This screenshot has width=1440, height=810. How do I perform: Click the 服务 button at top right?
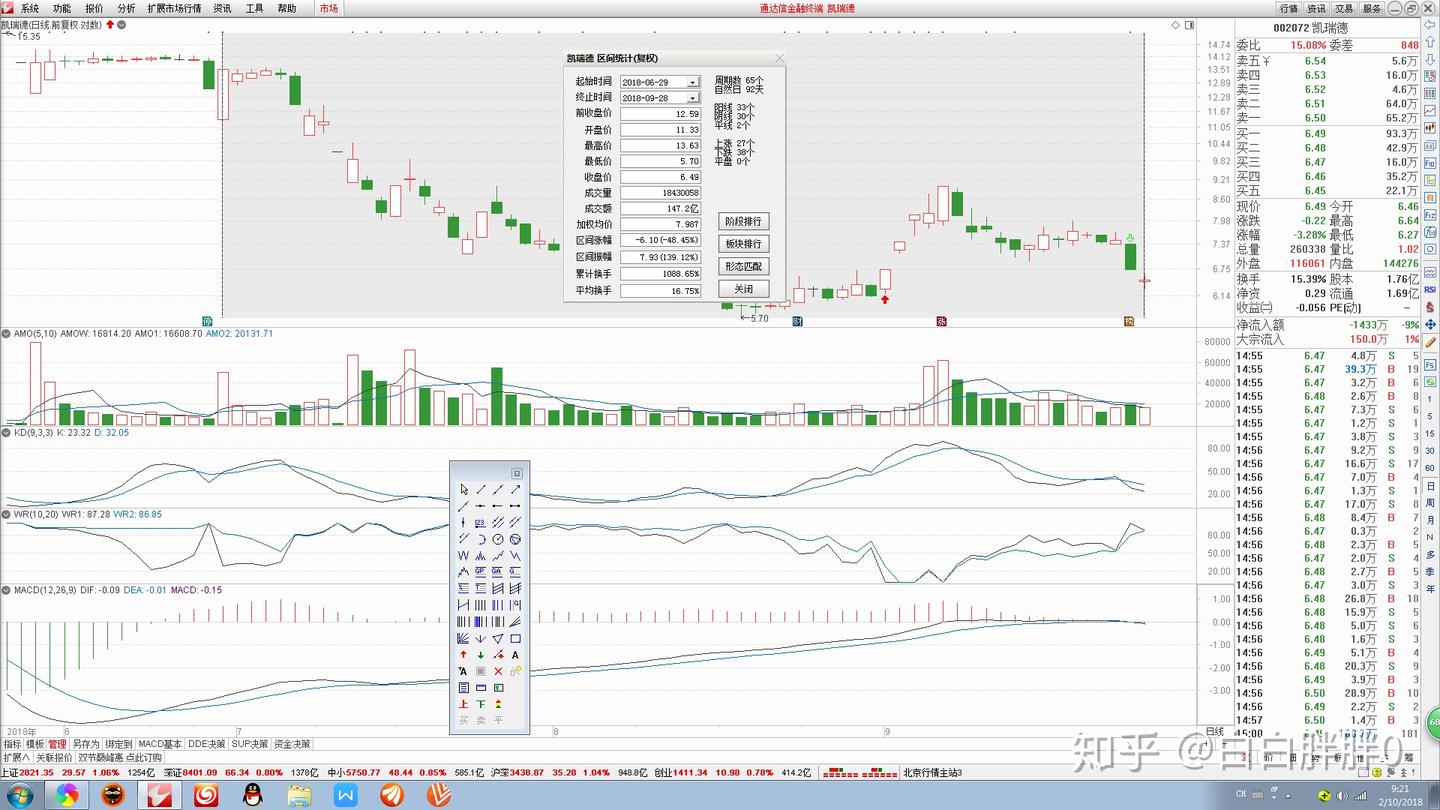click(x=1372, y=8)
